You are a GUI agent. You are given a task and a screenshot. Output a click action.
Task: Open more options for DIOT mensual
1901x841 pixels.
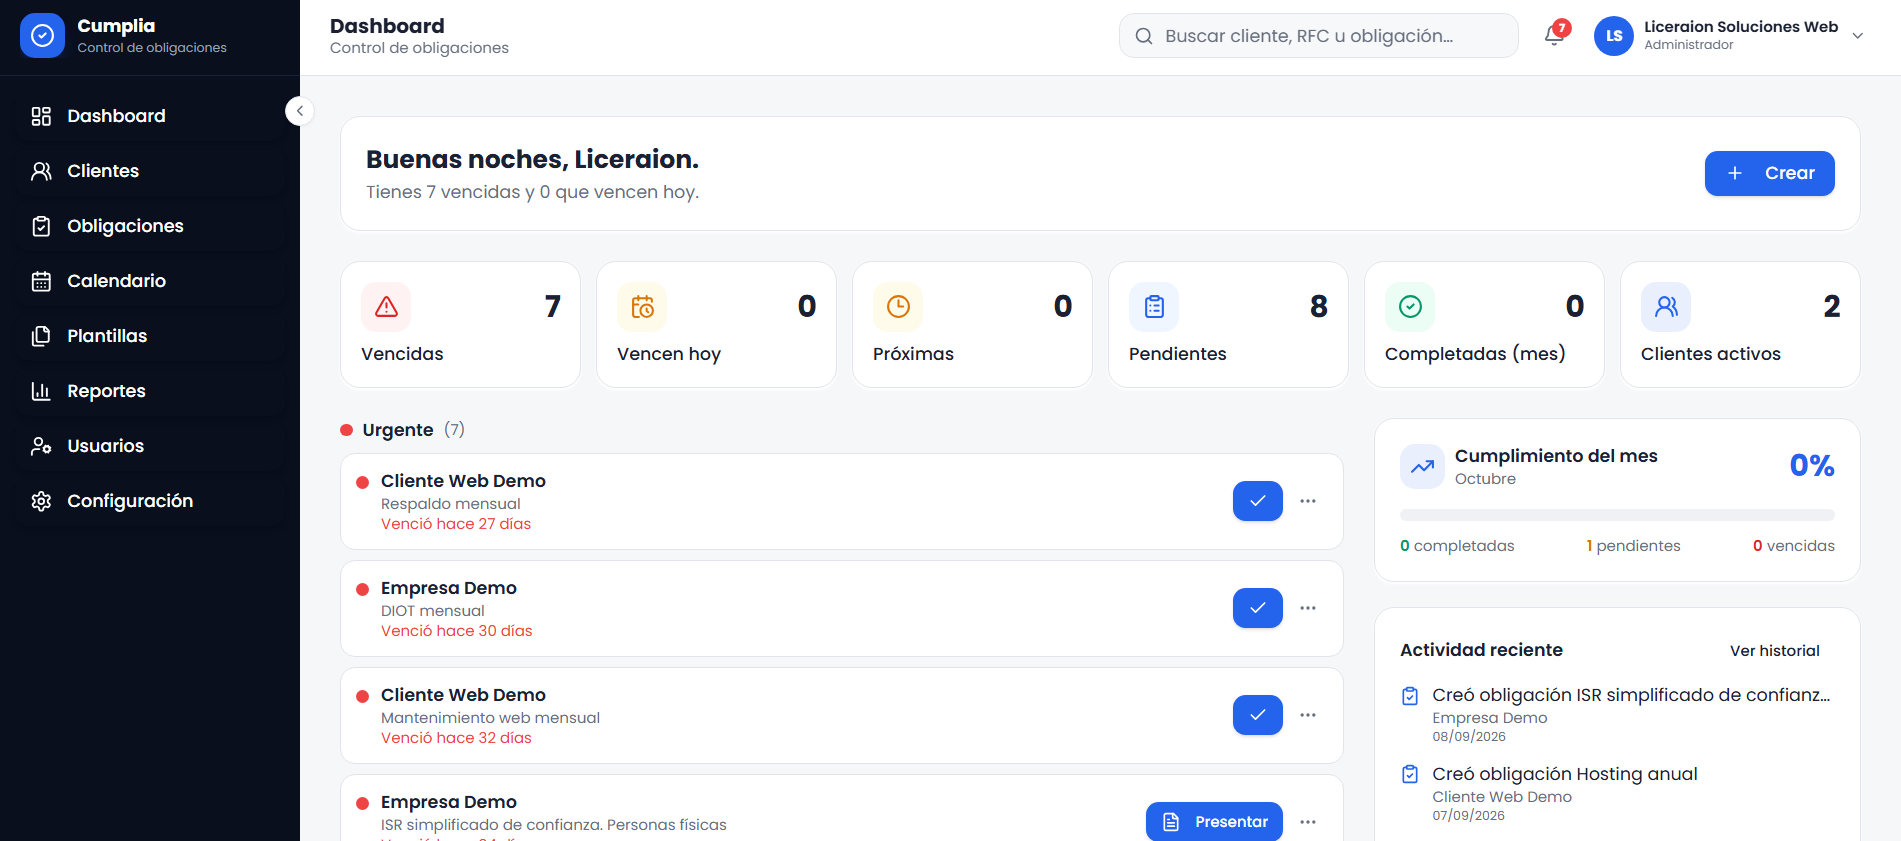click(x=1308, y=608)
